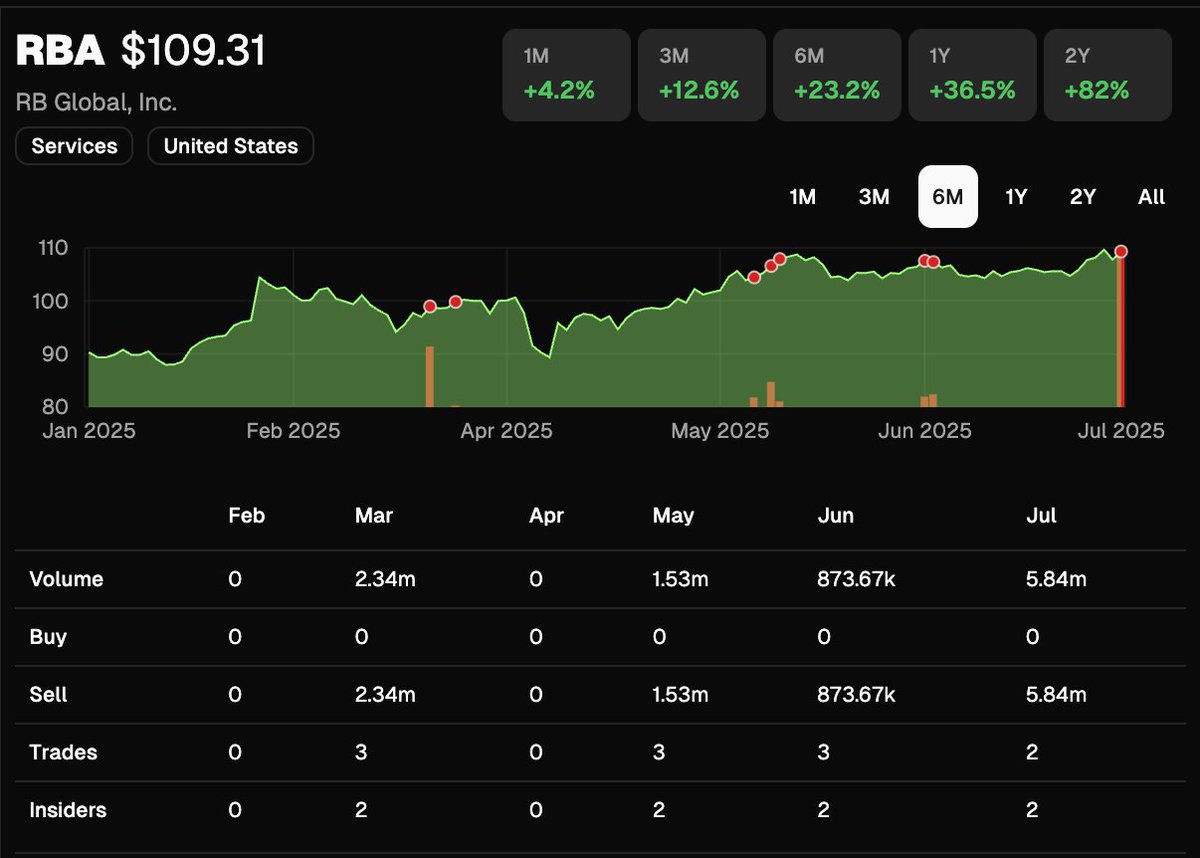1200x858 pixels.
Task: Open the 3M +12.6% performance card
Action: pos(701,75)
